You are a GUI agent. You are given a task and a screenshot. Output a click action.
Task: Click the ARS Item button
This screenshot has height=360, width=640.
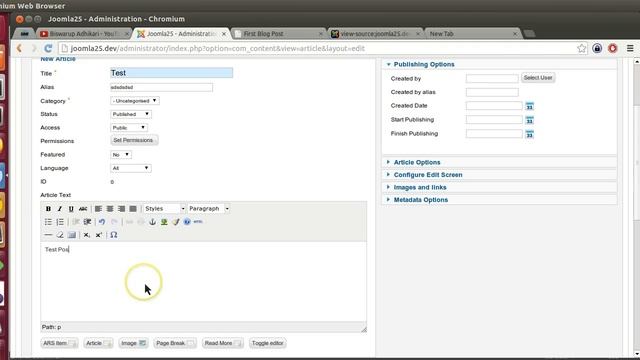pyautogui.click(x=59, y=343)
